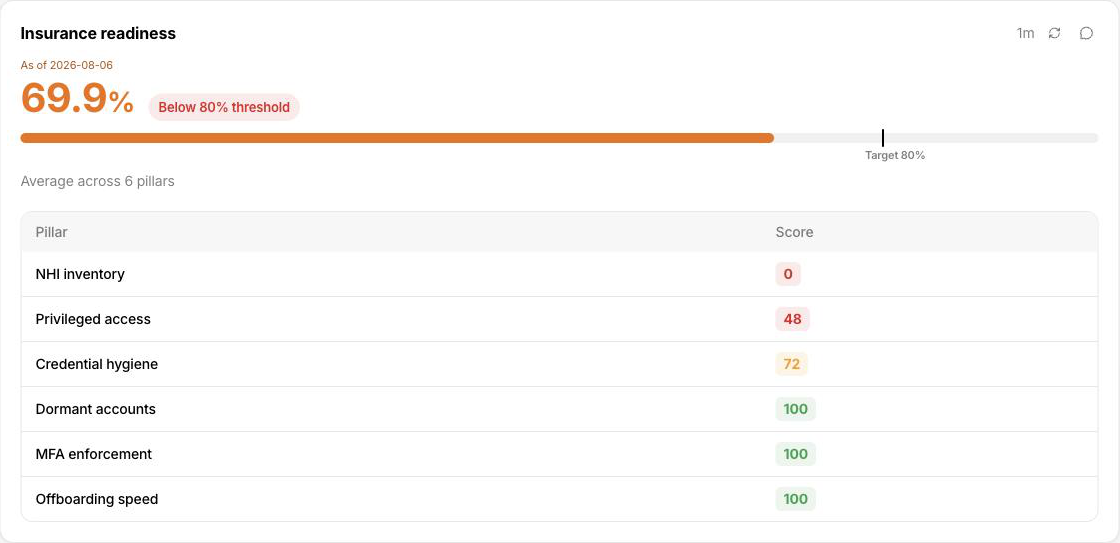Click the refresh icon in the header
The height and width of the screenshot is (543, 1120).
click(1054, 33)
